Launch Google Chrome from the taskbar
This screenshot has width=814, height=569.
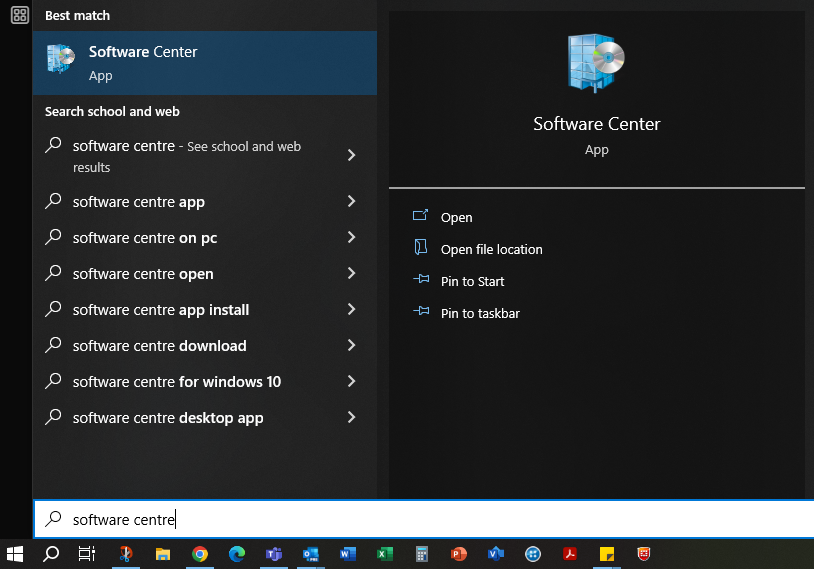click(199, 554)
